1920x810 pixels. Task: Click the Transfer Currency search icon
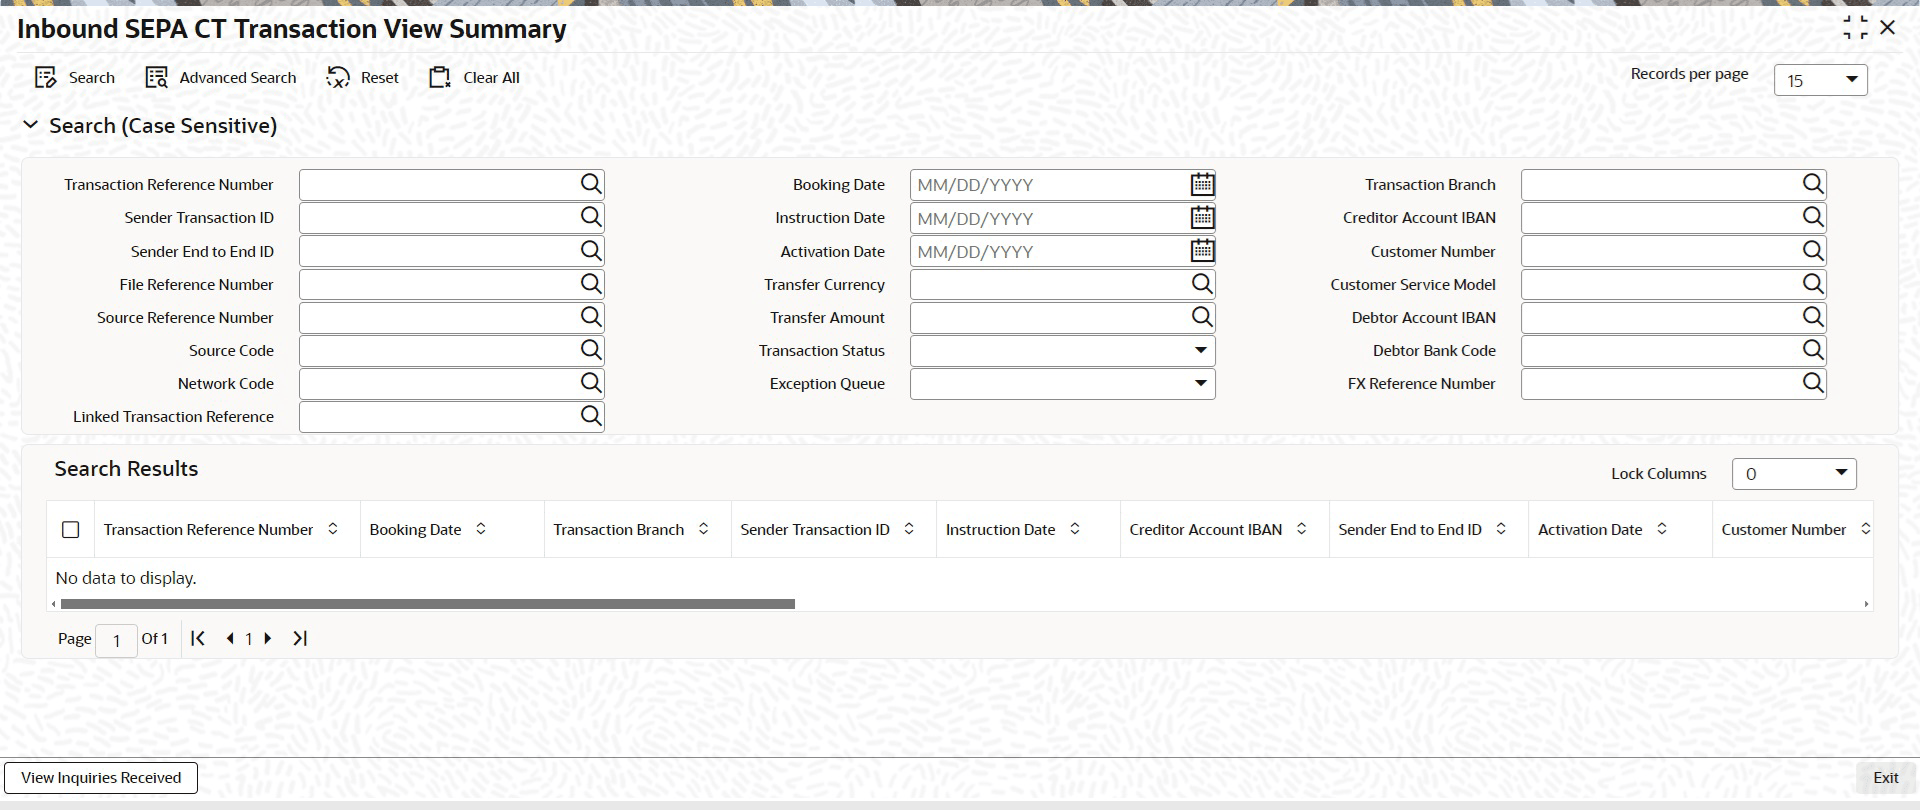point(1202,284)
